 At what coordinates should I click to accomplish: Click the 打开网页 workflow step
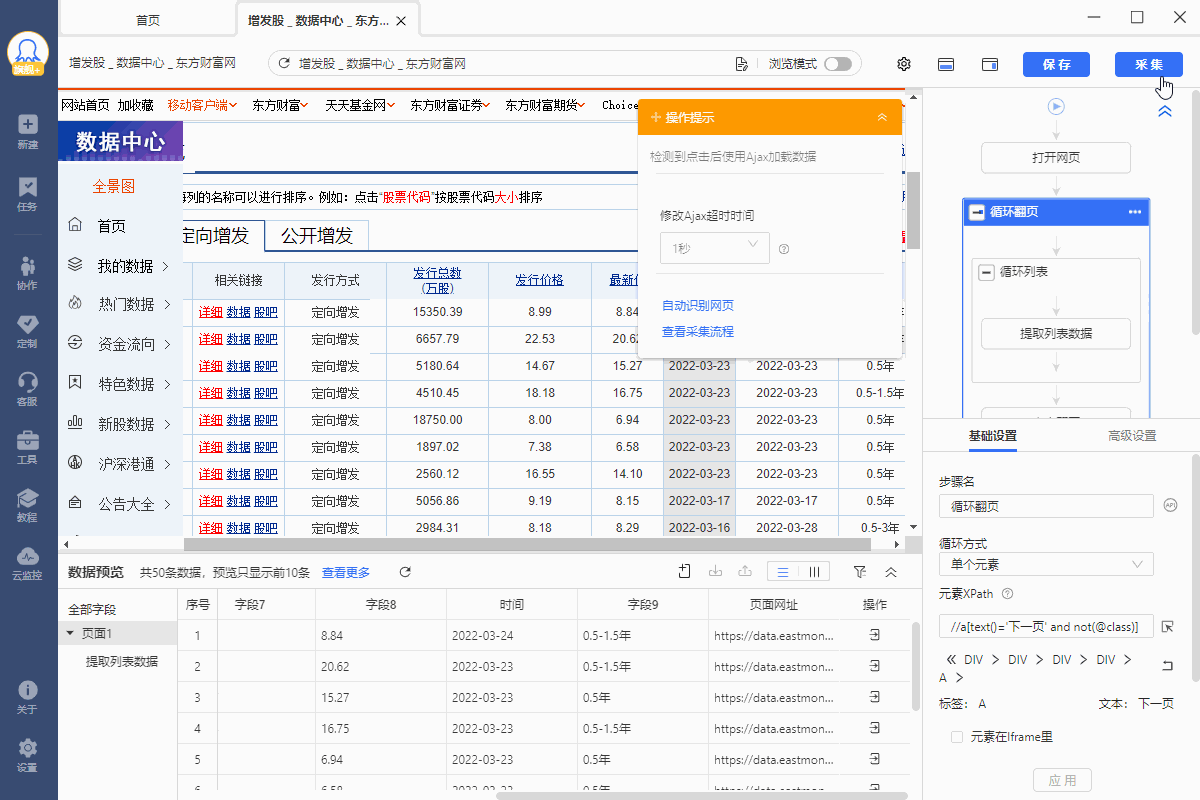click(1056, 158)
